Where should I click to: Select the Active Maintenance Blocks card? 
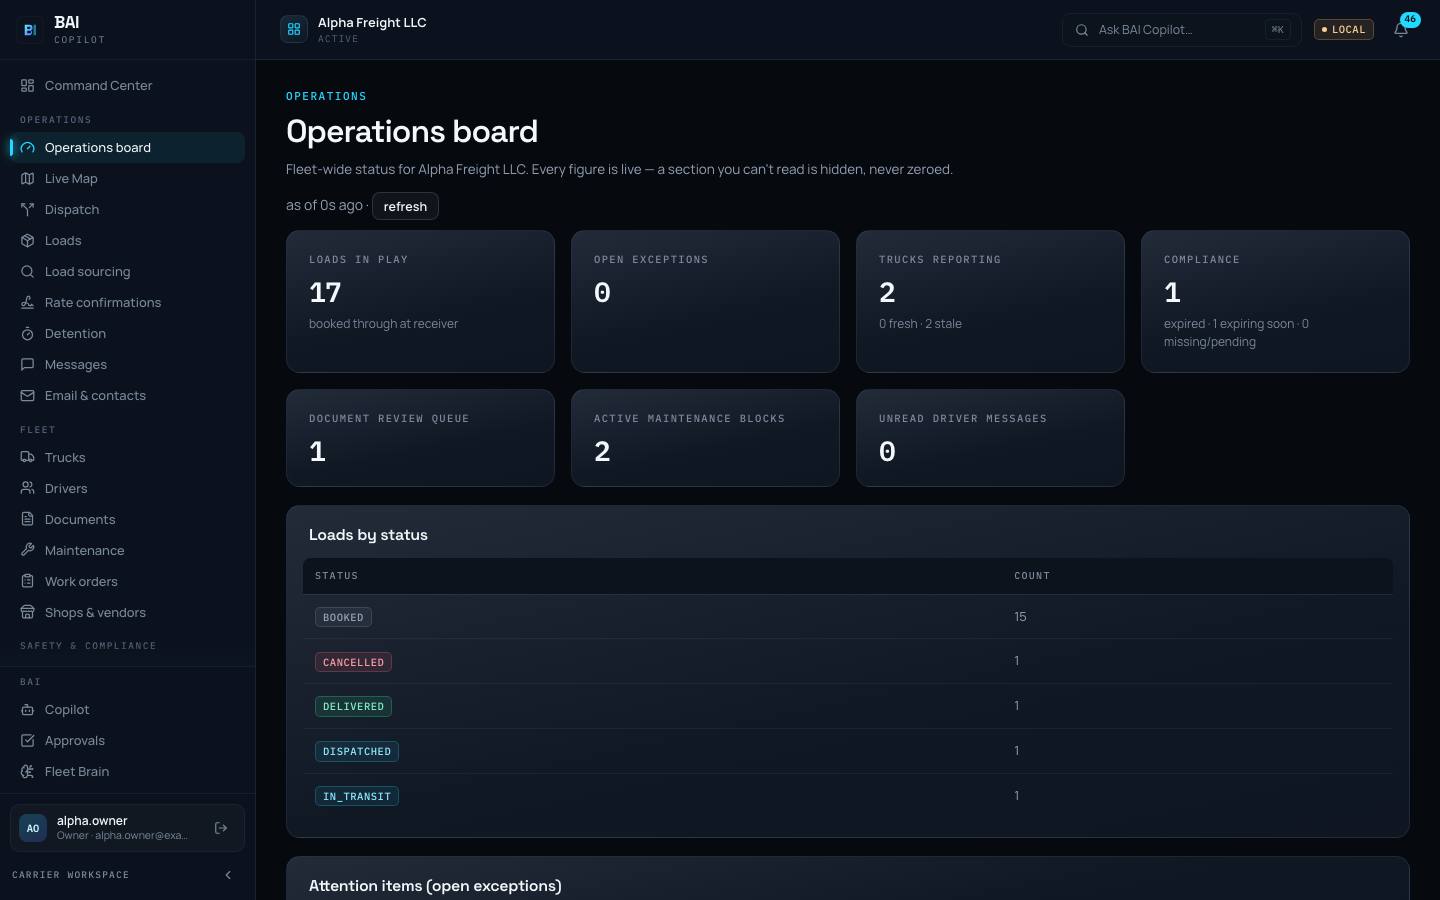point(705,438)
